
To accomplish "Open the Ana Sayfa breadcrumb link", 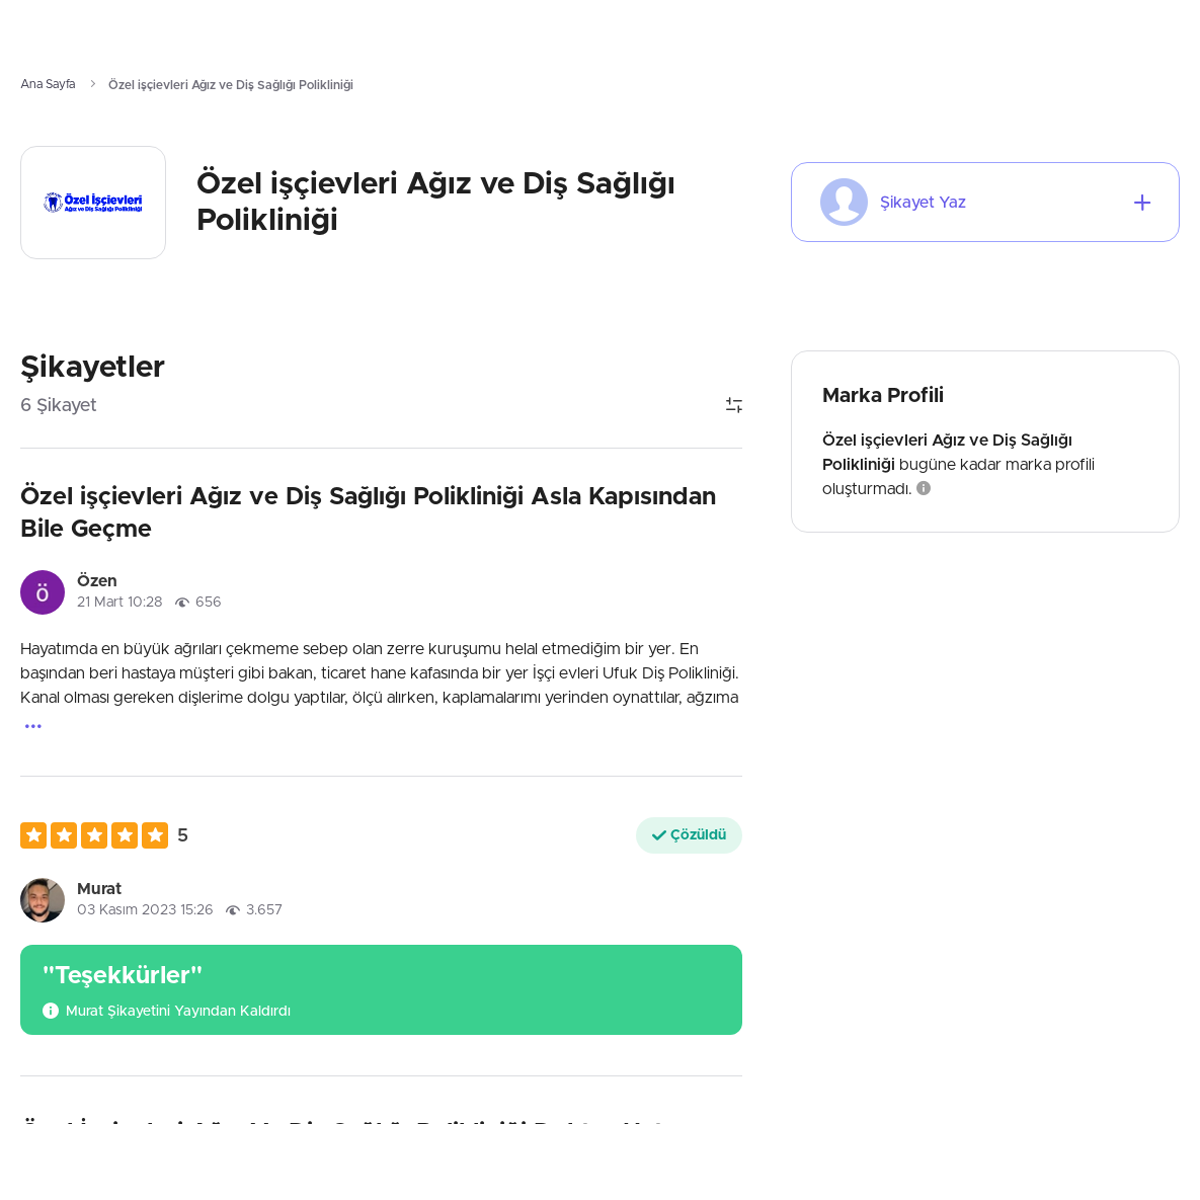I will point(48,84).
